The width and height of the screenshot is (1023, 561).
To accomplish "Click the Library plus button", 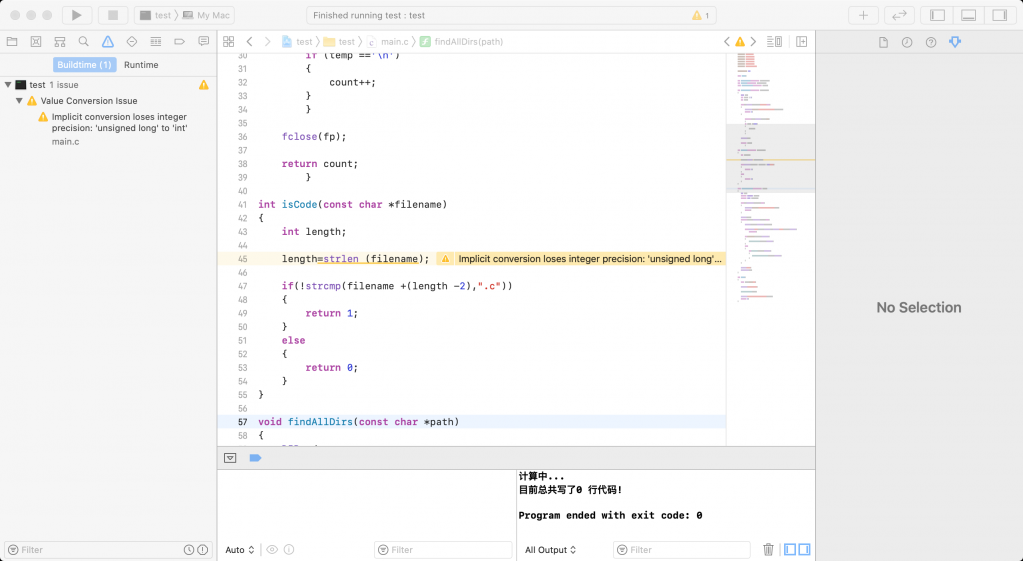I will [863, 15].
